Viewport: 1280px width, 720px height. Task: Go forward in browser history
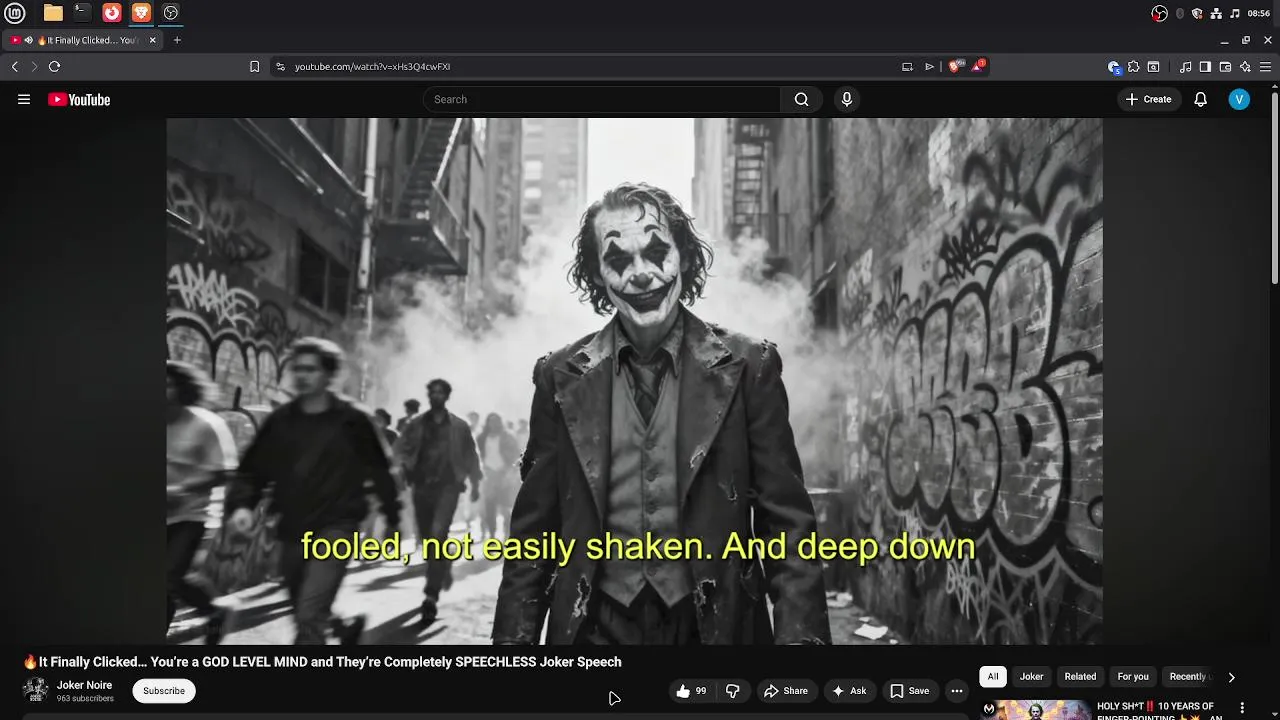pyautogui.click(x=34, y=66)
